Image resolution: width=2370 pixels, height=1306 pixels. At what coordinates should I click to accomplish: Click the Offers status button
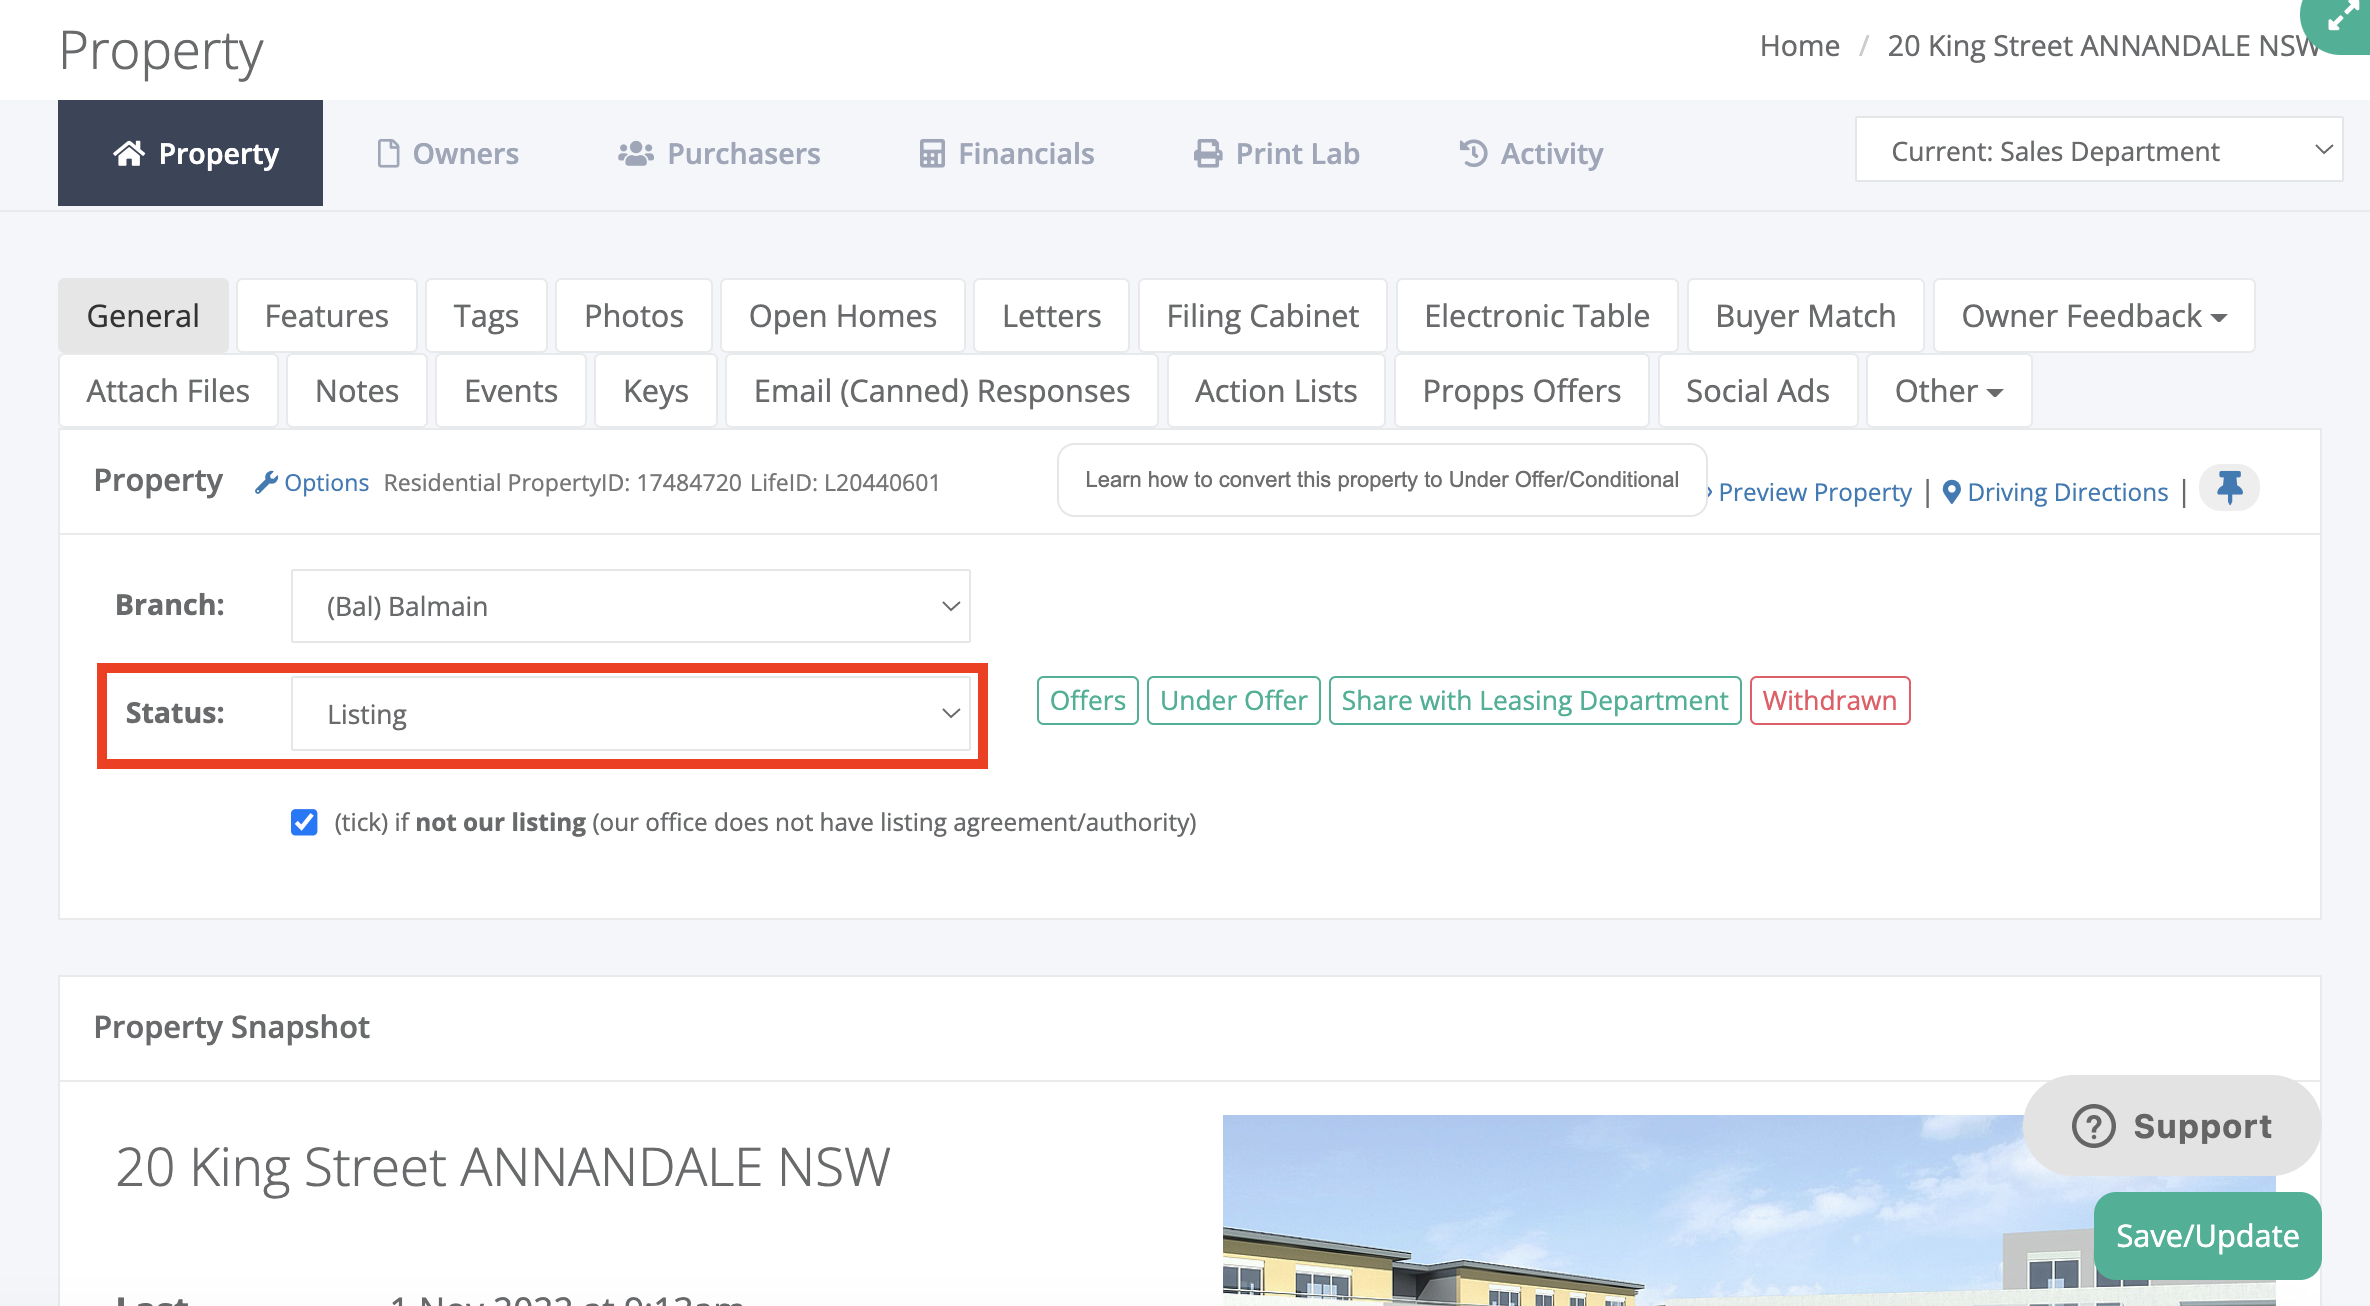(x=1088, y=700)
